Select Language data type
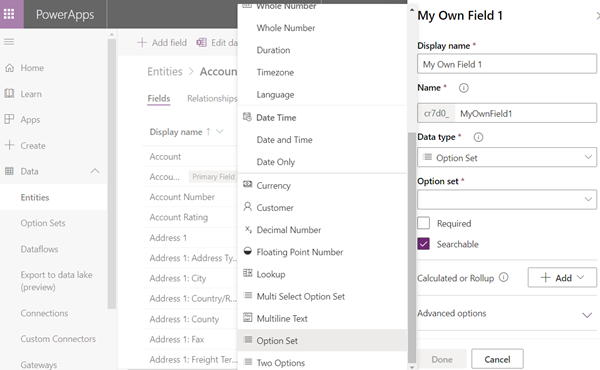600x370 pixels. 275,95
